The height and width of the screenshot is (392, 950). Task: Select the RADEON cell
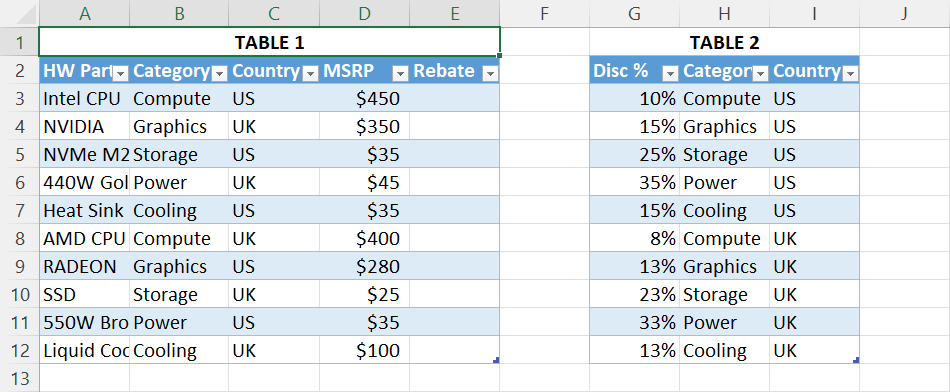click(x=84, y=266)
